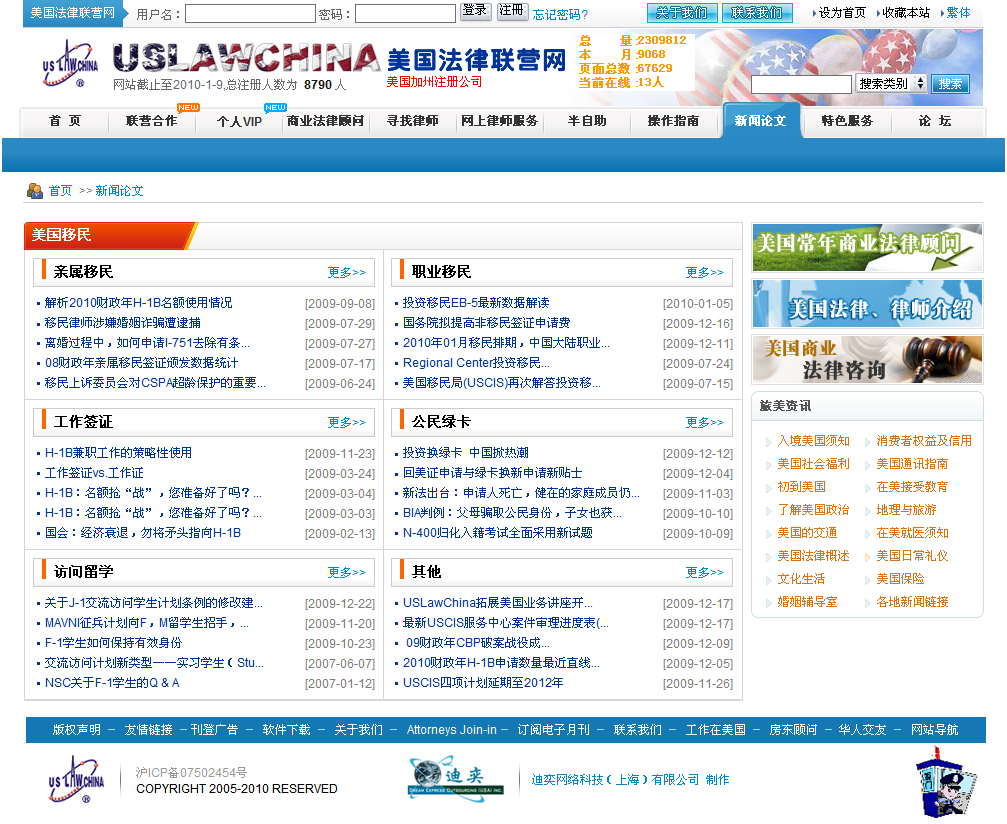Click into the 密码 password field
Image resolution: width=1007 pixels, height=824 pixels.
tap(405, 13)
